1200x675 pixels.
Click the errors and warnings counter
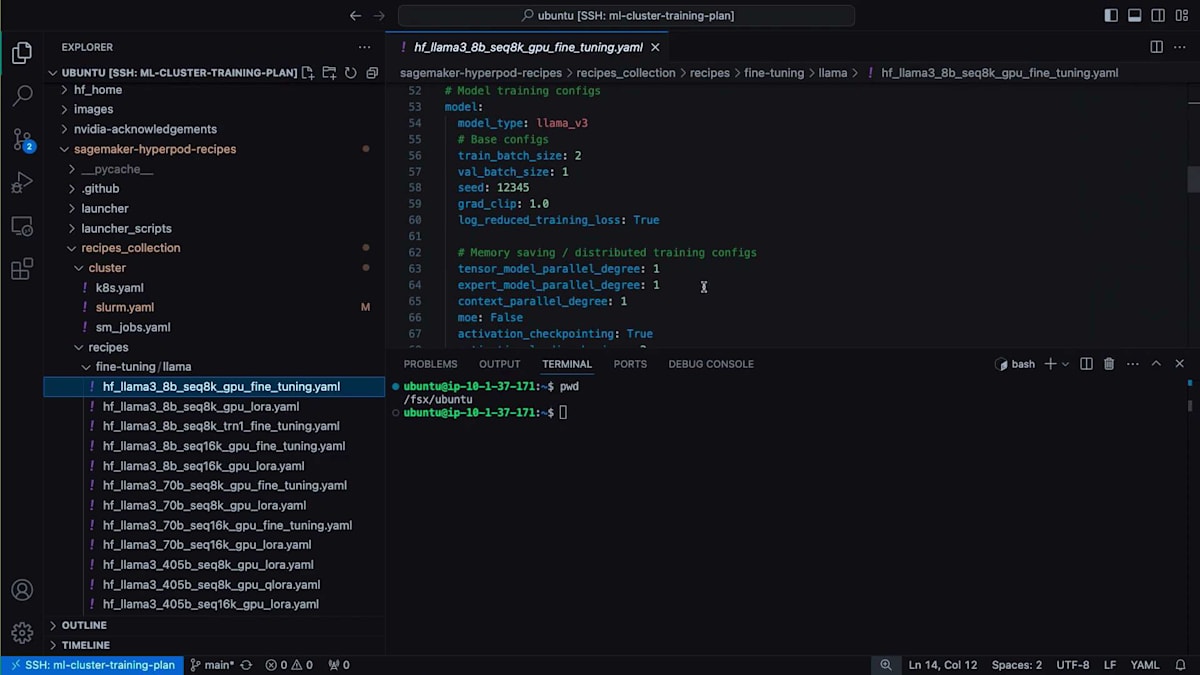point(289,665)
